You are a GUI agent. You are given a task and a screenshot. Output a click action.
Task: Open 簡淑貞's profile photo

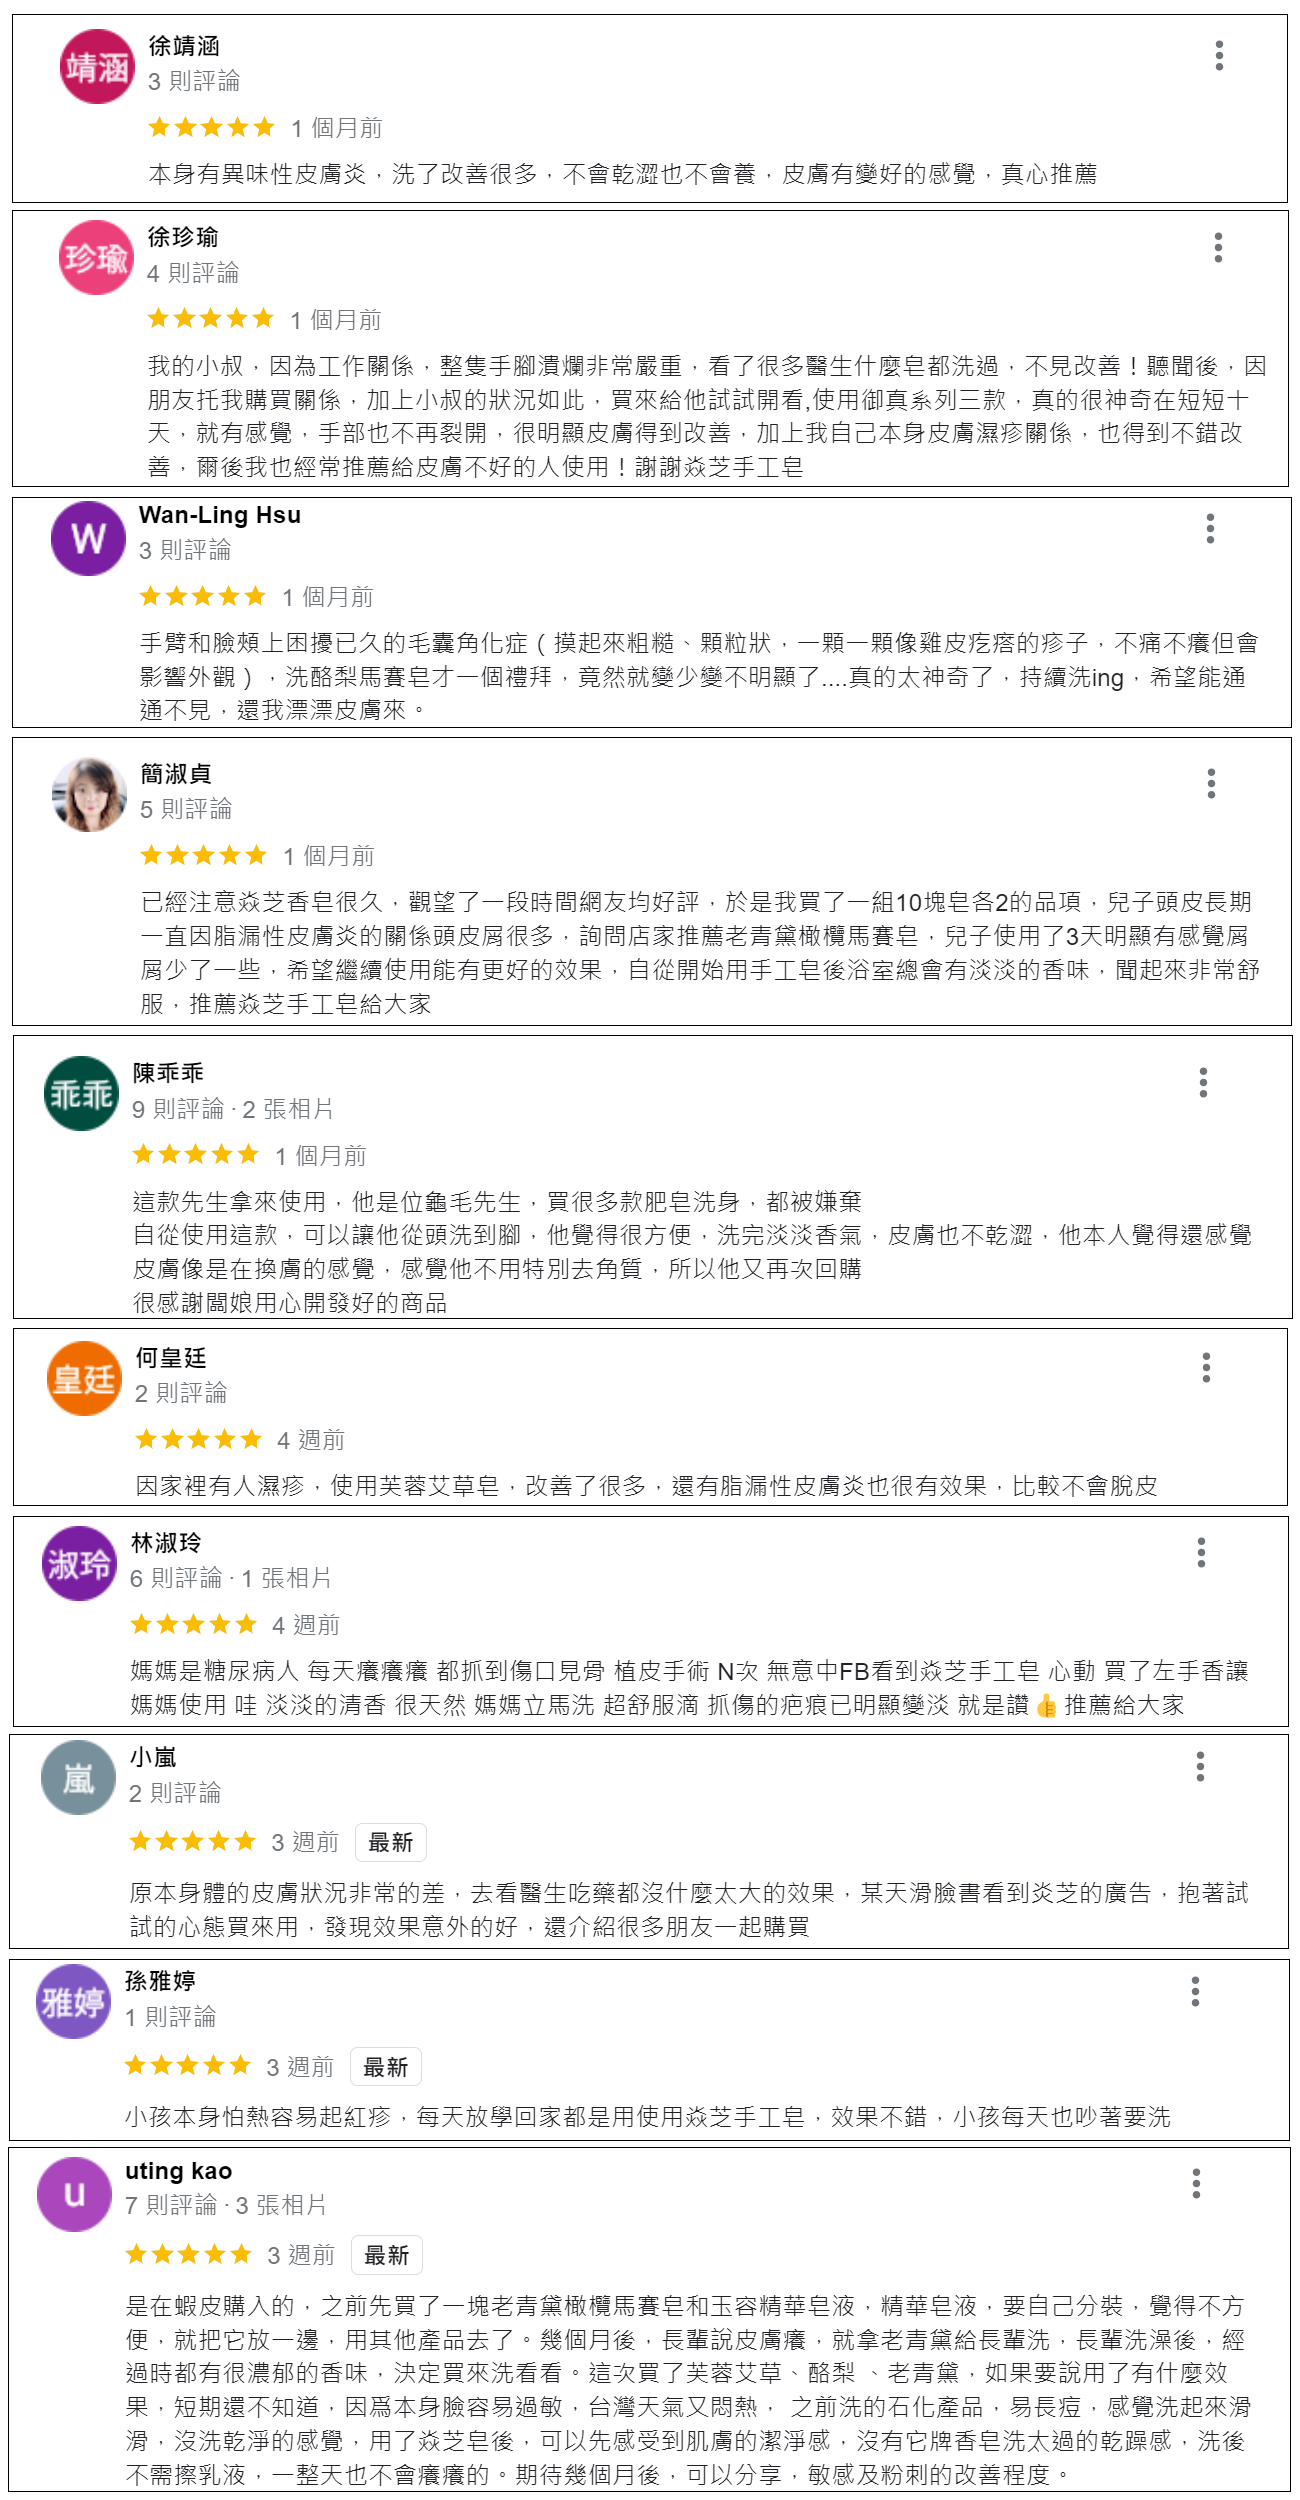[89, 795]
